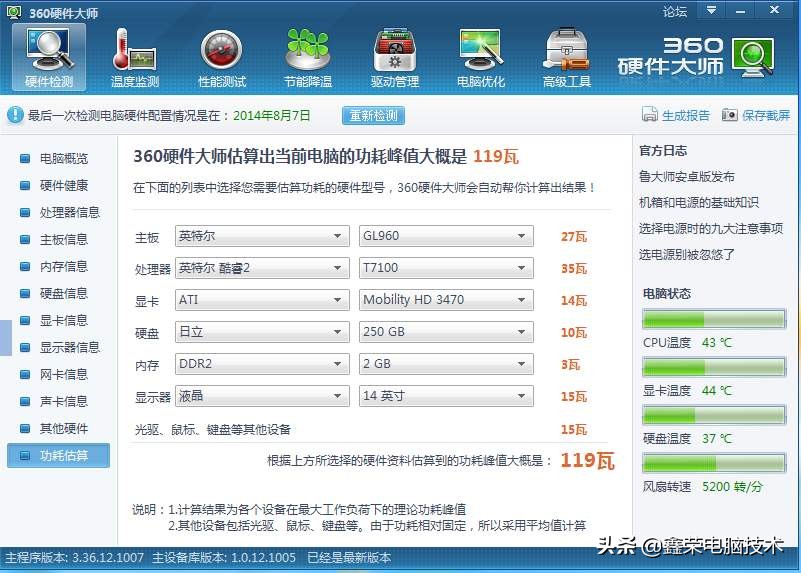Click the 360 title bar app icon

tap(14, 11)
